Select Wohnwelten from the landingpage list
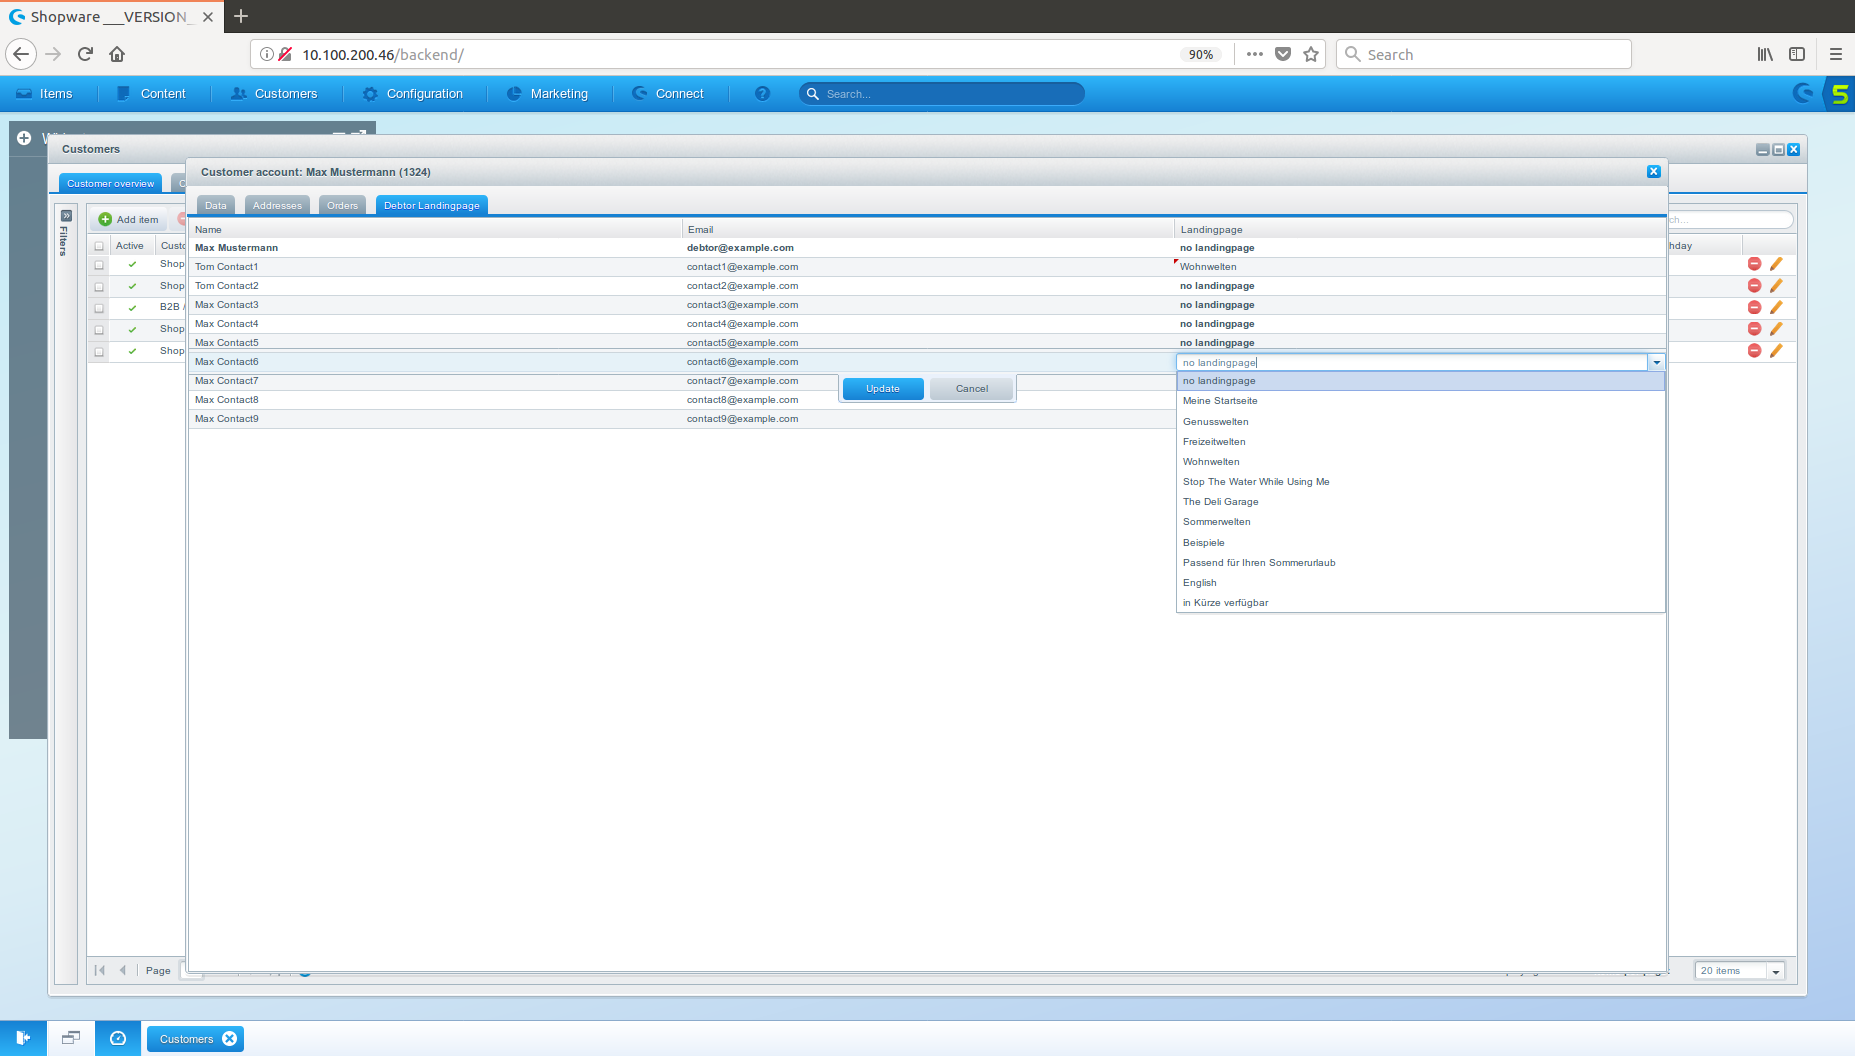1855x1056 pixels. pos(1211,462)
